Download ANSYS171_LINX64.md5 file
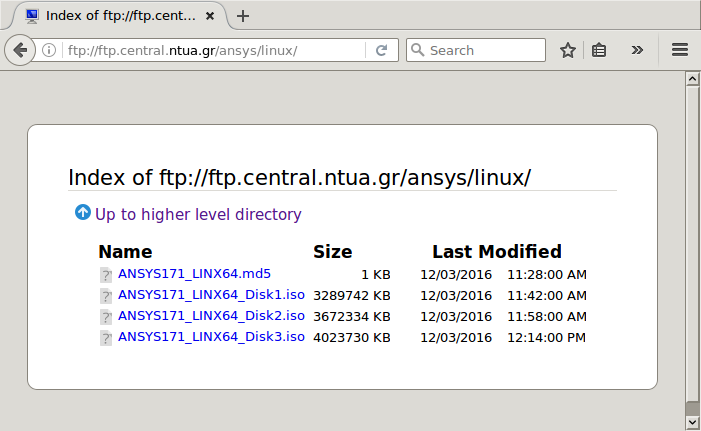The width and height of the screenshot is (701, 431). coord(194,274)
